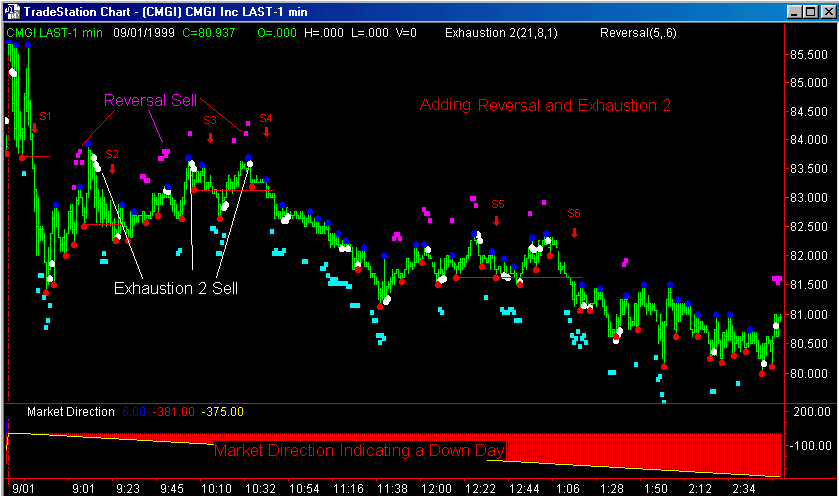Click the 85.500 price axis label

[809, 55]
